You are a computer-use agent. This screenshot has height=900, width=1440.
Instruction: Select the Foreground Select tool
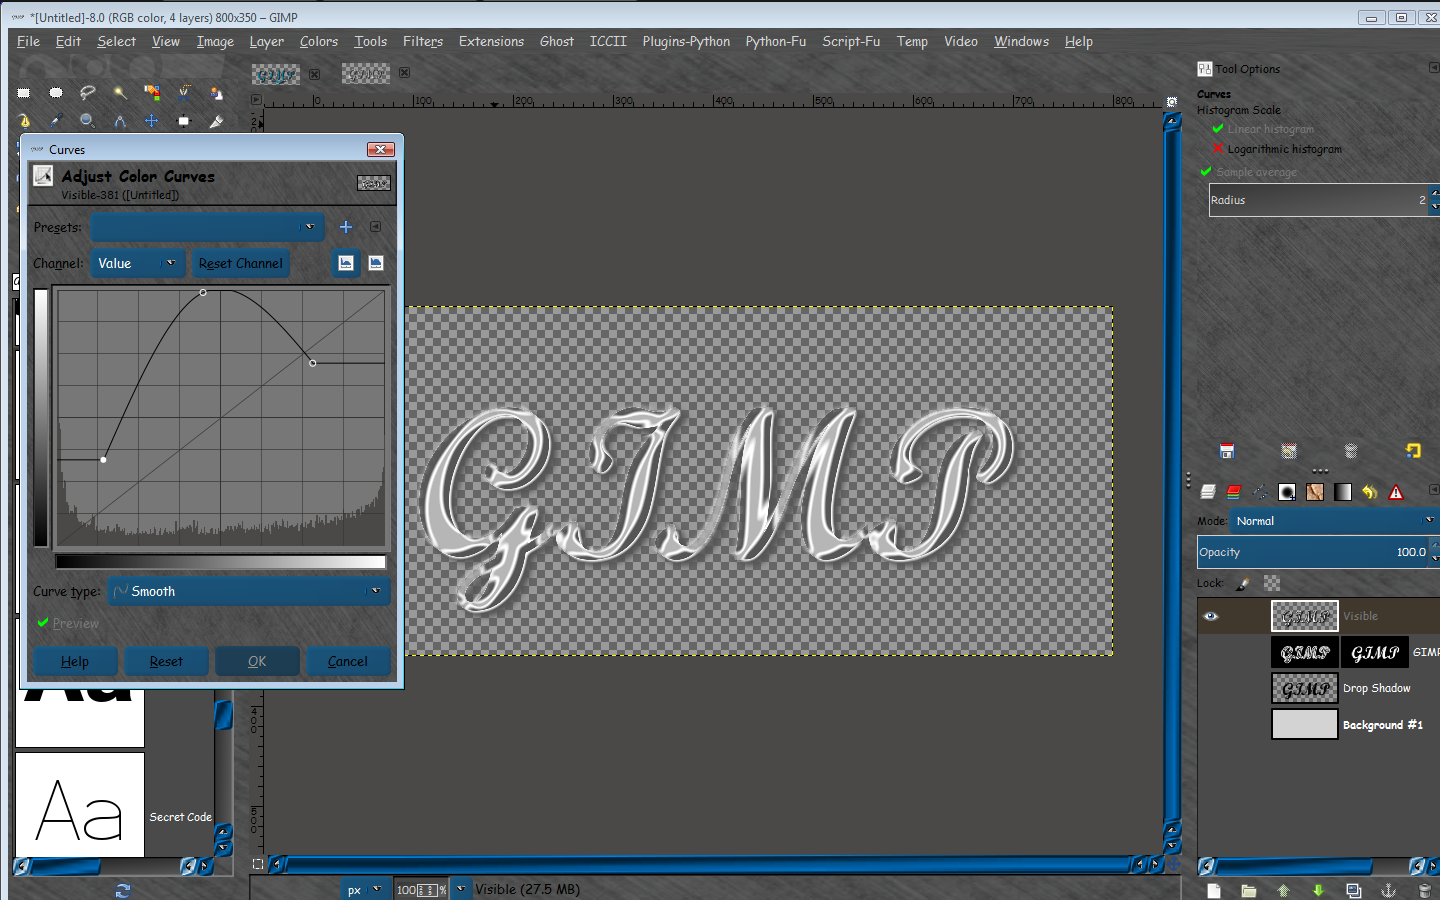[x=216, y=93]
